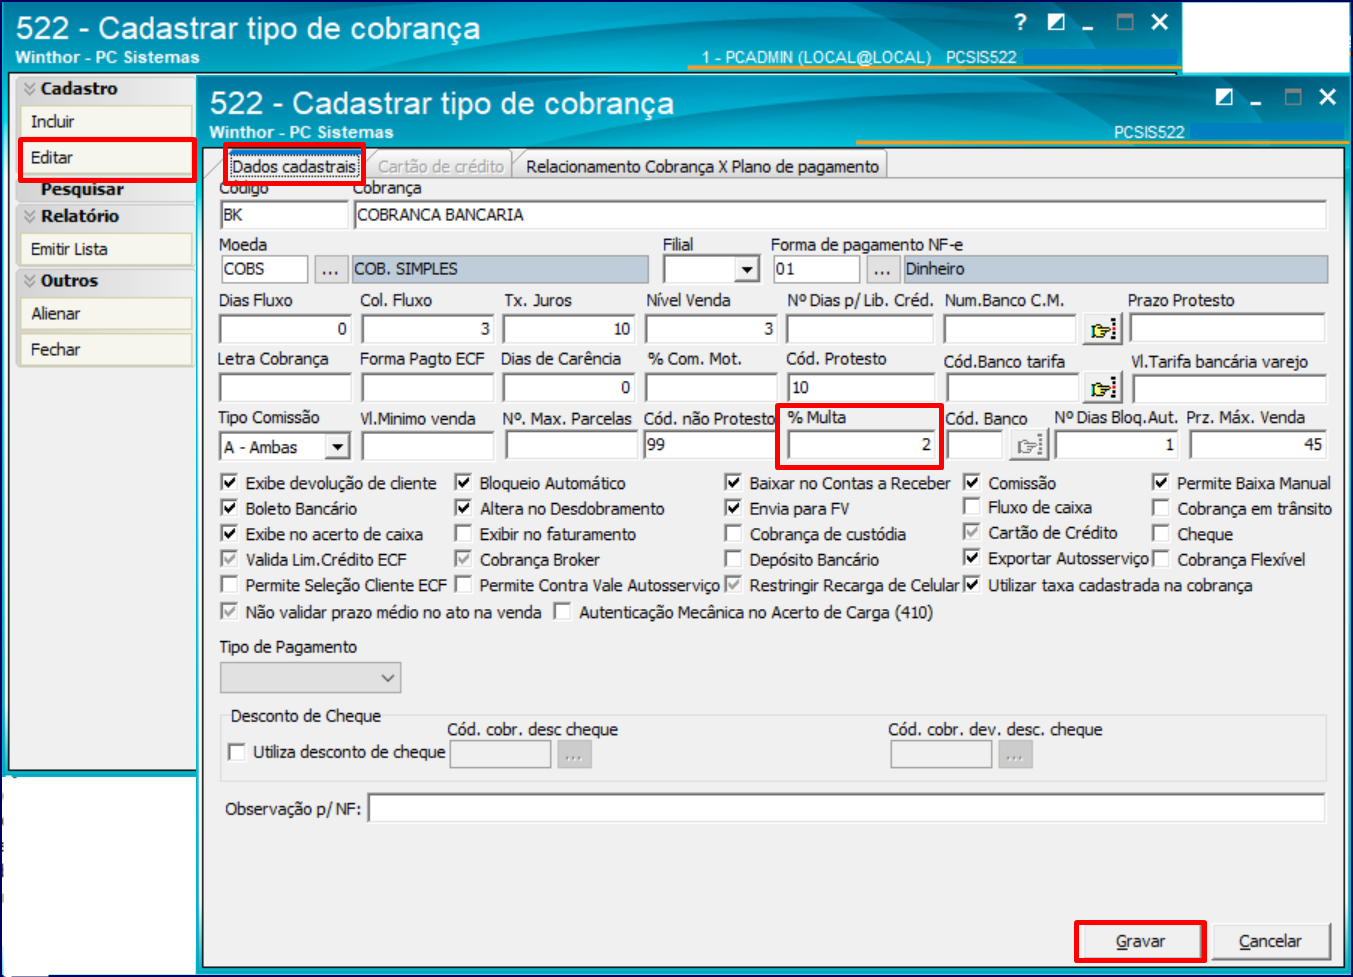
Task: Toggle Boleto Bancário checkbox
Action: [229, 508]
